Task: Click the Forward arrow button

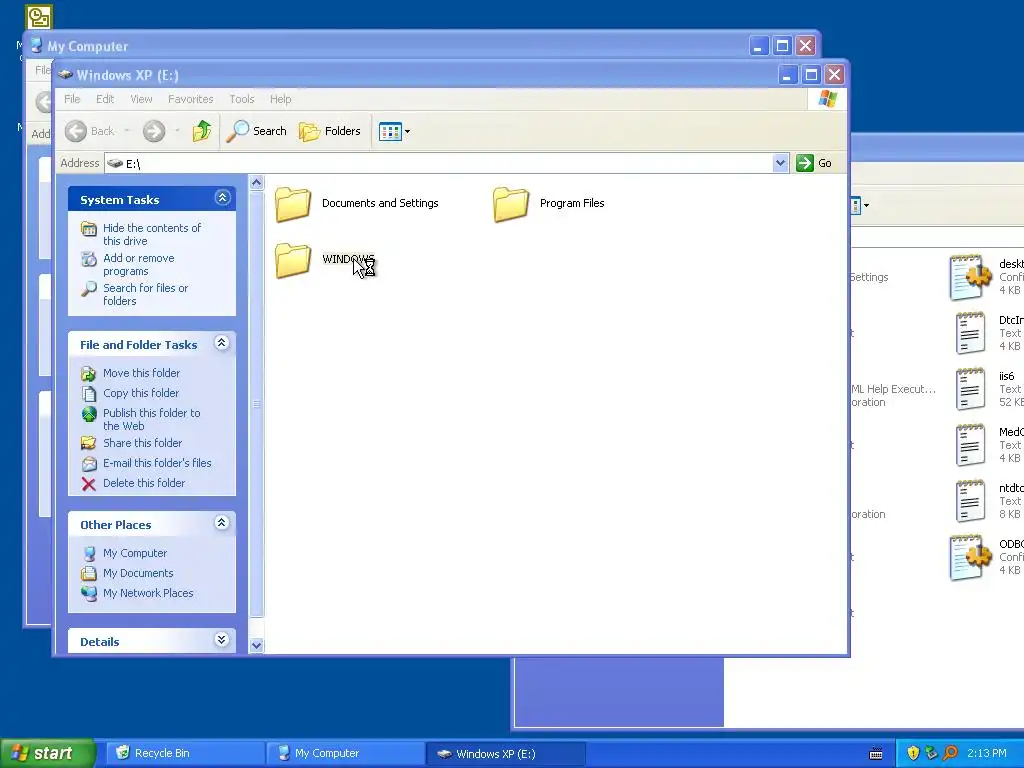Action: click(x=154, y=131)
